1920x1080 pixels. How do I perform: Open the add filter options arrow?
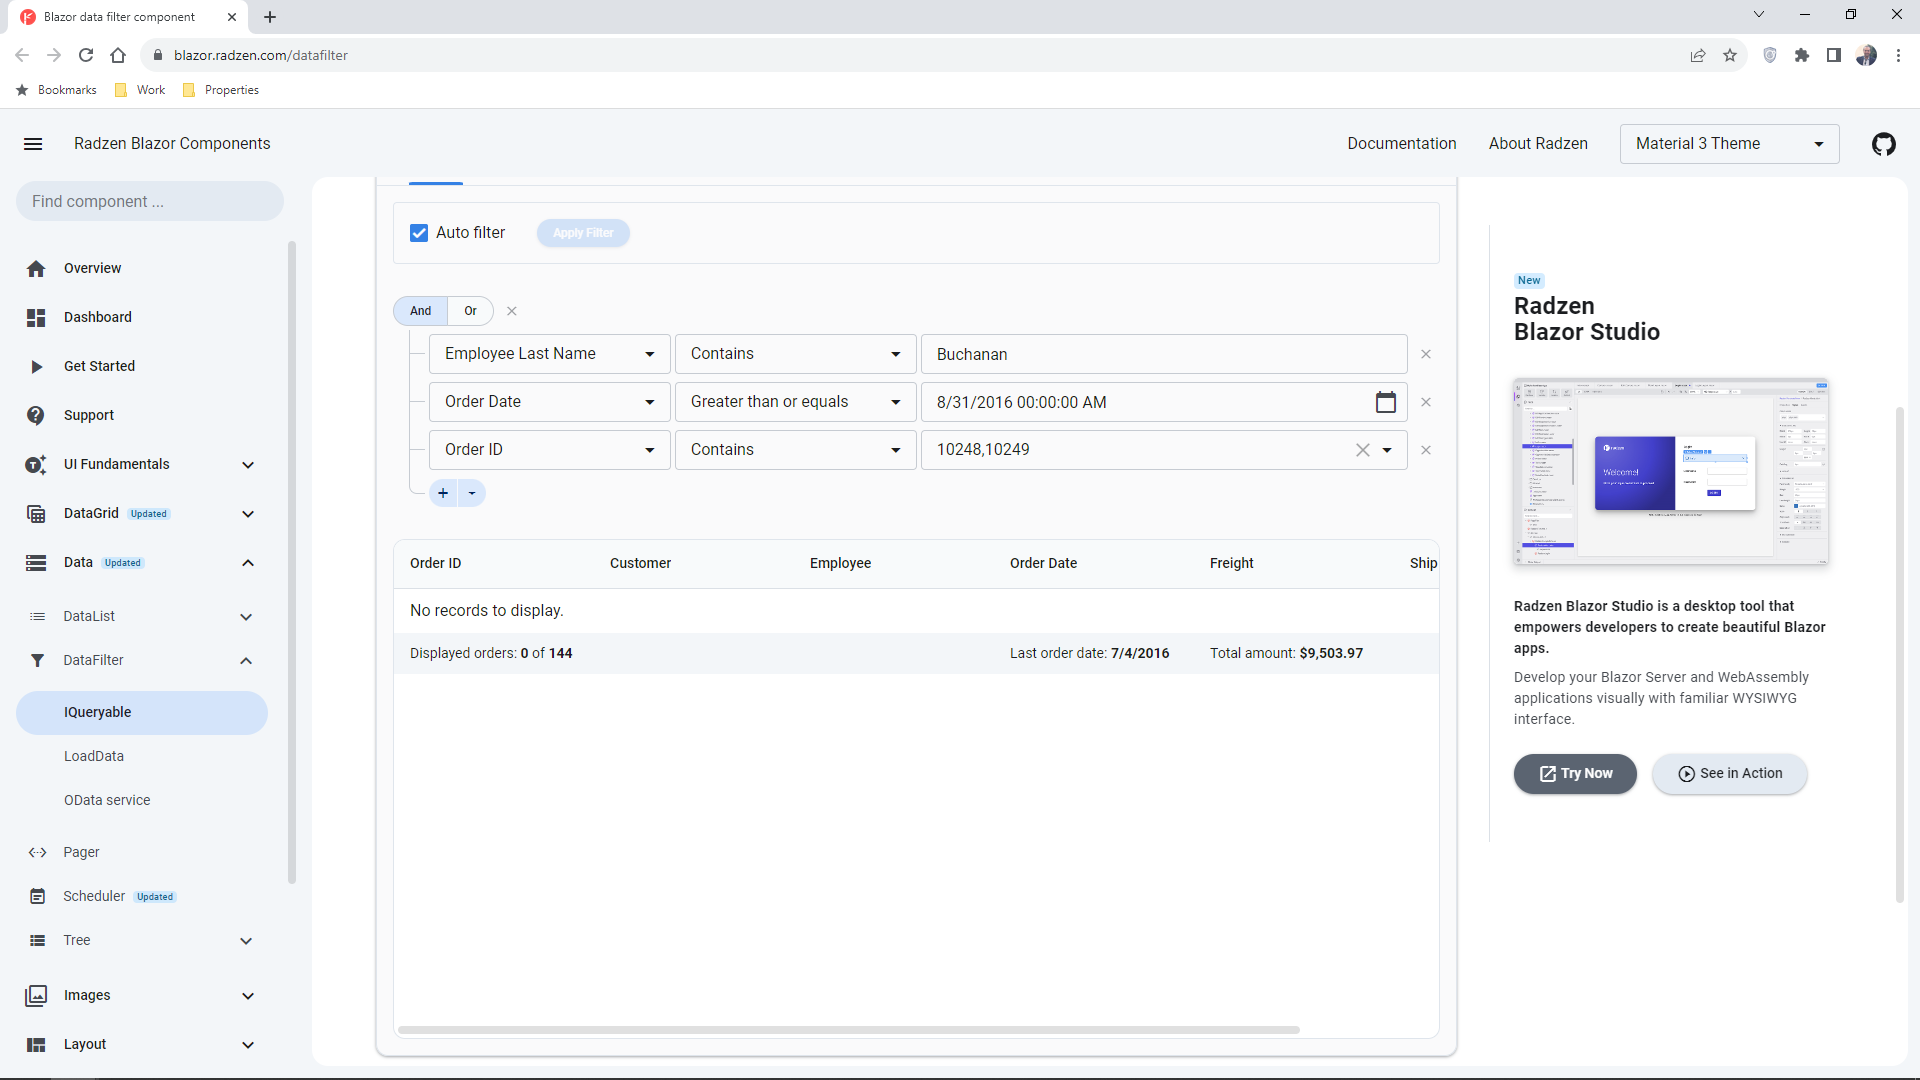point(472,493)
